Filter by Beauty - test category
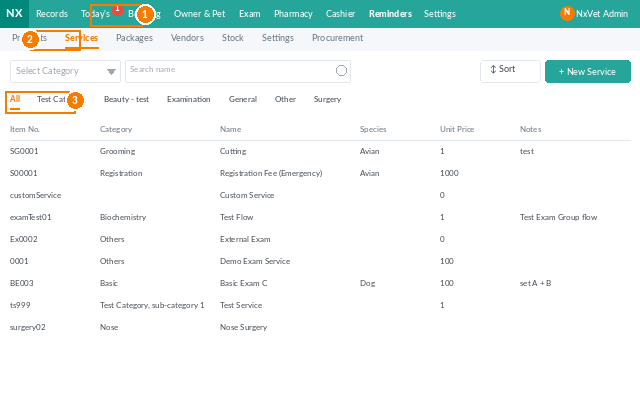640x400 pixels. (126, 99)
